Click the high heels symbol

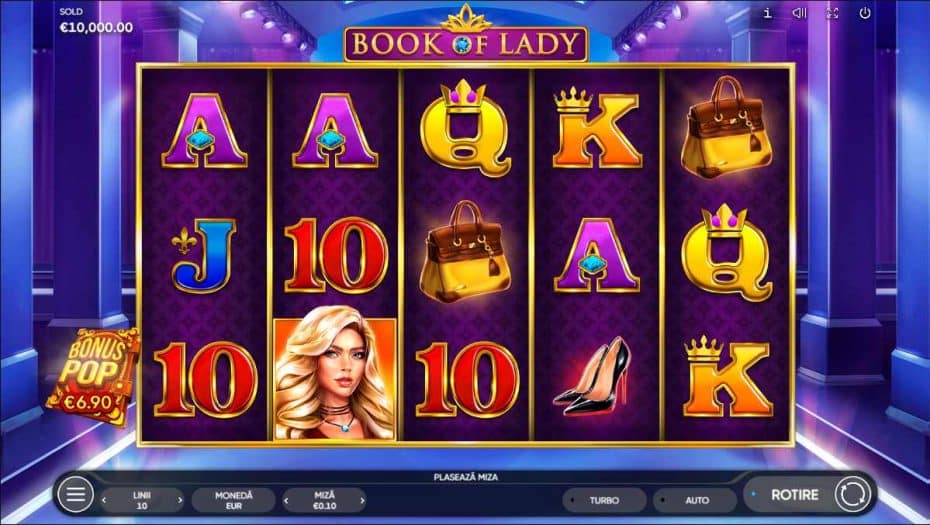pyautogui.click(x=593, y=376)
